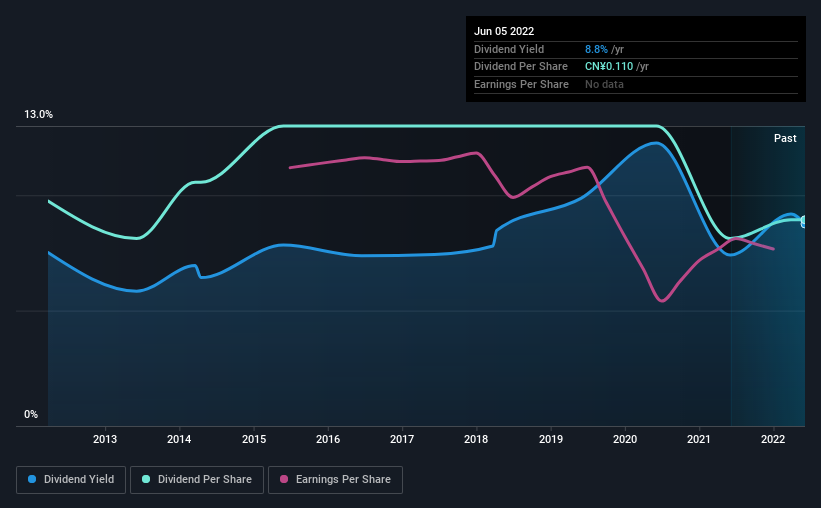Click the Jun 05 2022 tooltip date header

(504, 31)
